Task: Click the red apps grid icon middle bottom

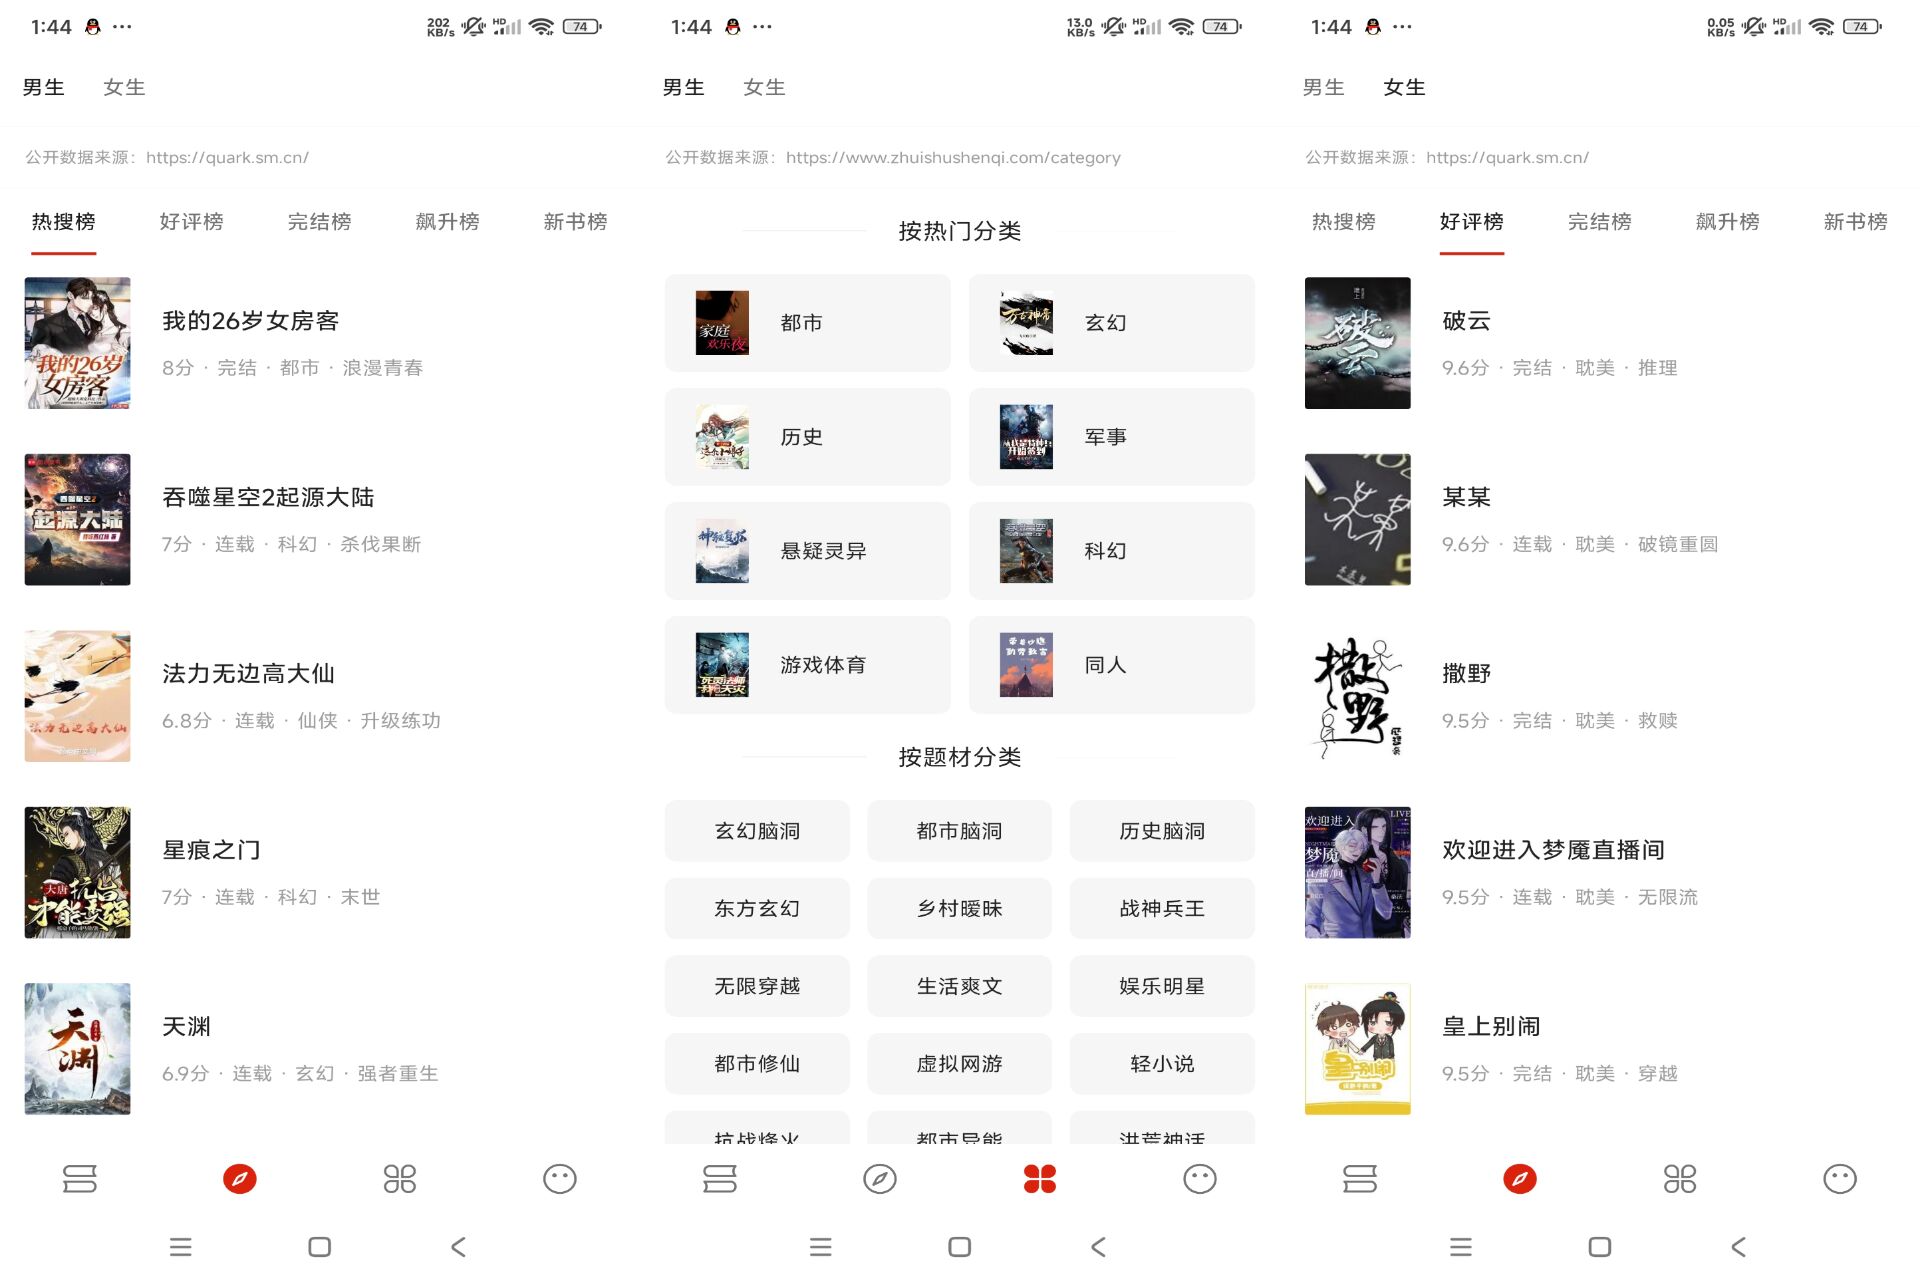Action: pos(1039,1177)
